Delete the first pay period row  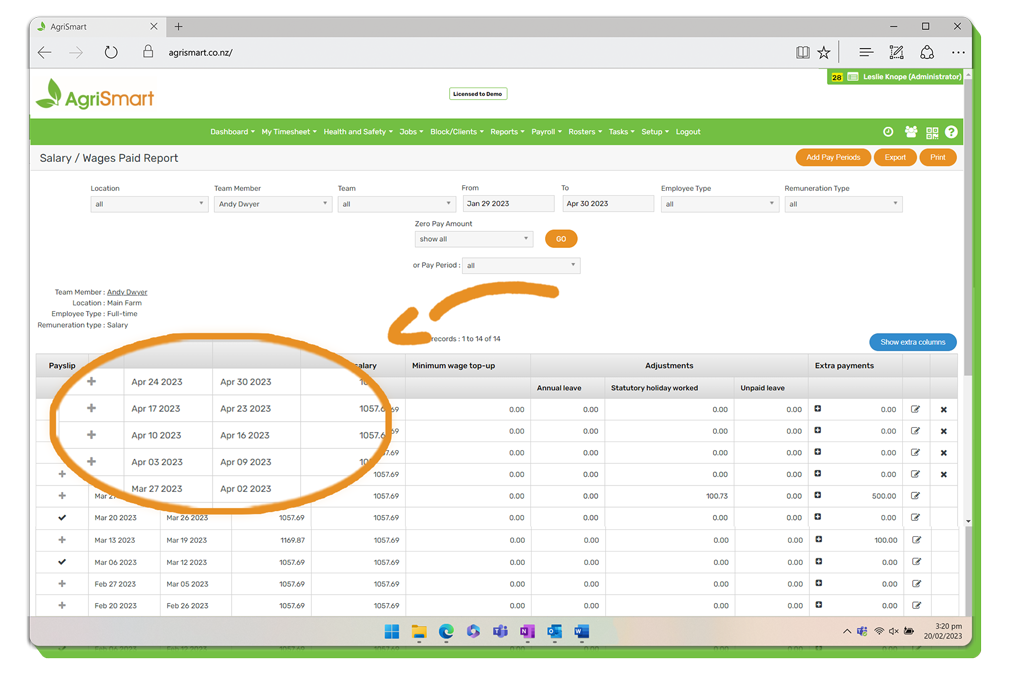point(943,410)
